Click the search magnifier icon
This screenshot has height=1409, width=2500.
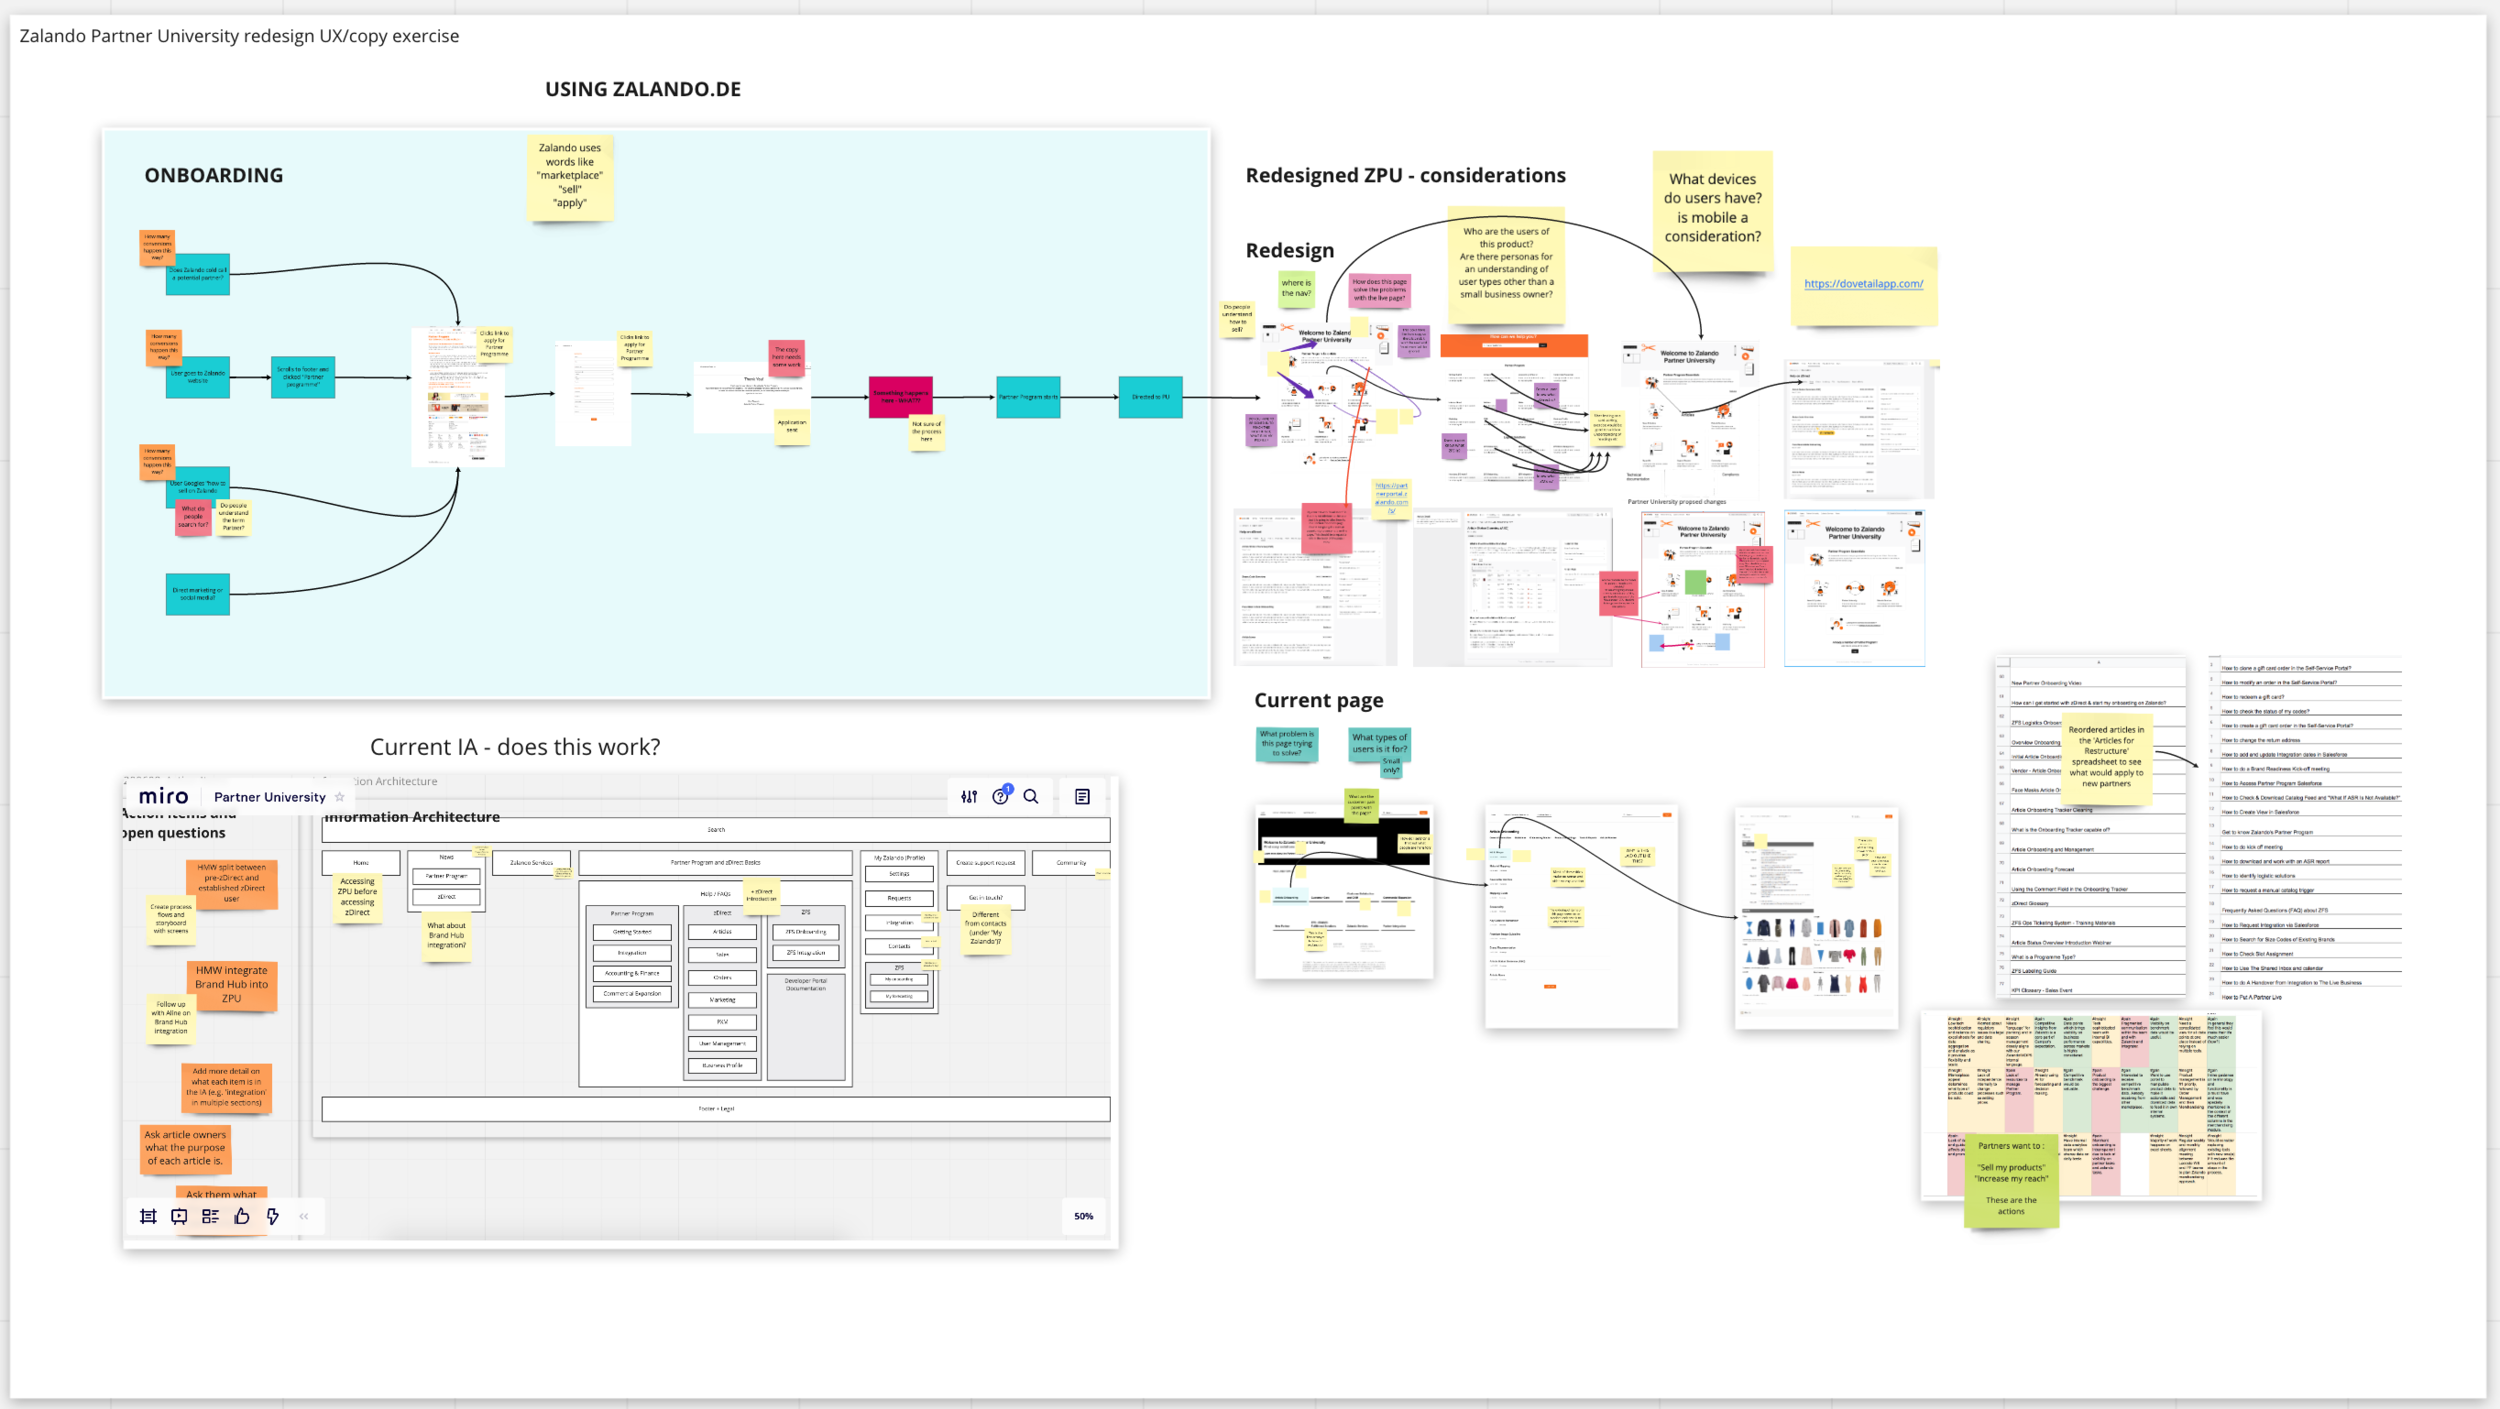tap(1031, 797)
